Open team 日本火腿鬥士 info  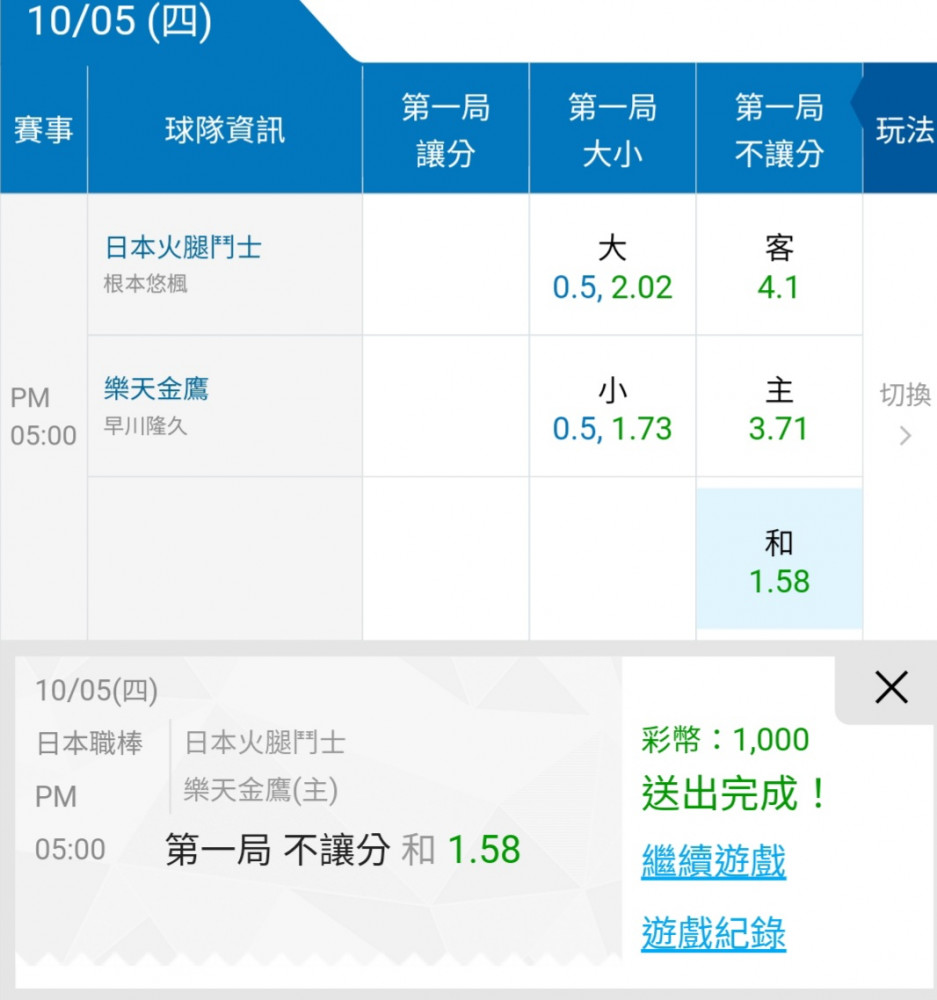pos(183,247)
